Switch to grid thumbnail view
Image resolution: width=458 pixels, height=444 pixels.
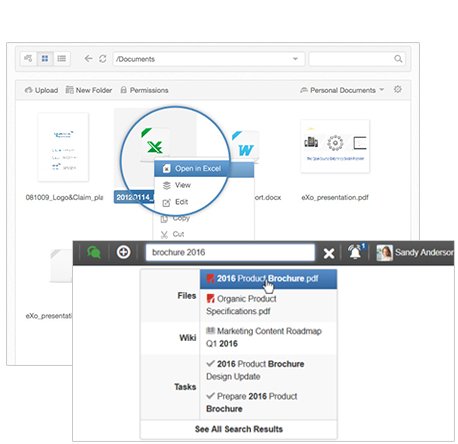[x=45, y=59]
